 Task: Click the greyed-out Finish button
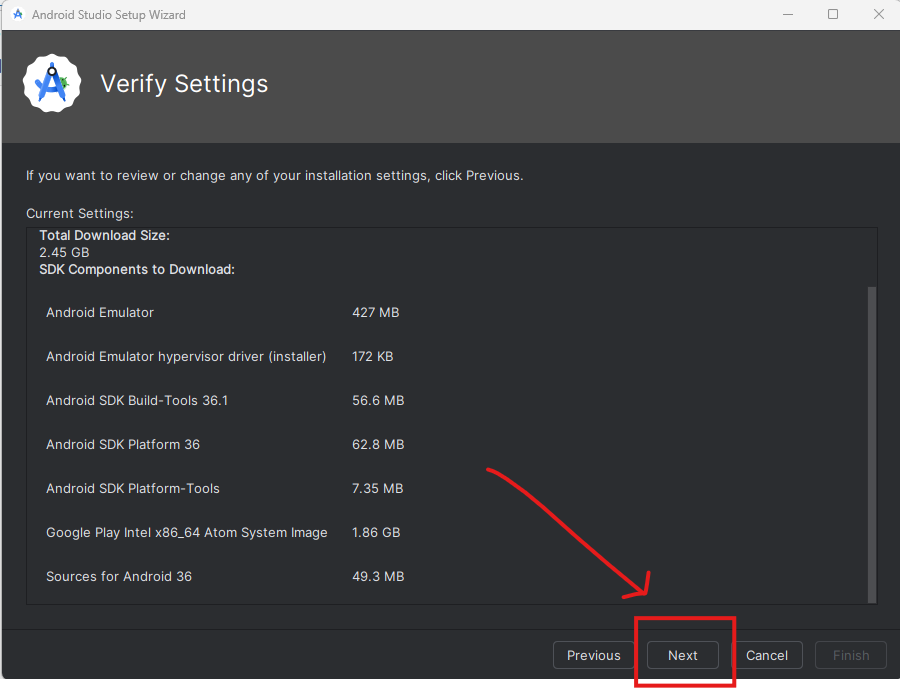pos(851,655)
